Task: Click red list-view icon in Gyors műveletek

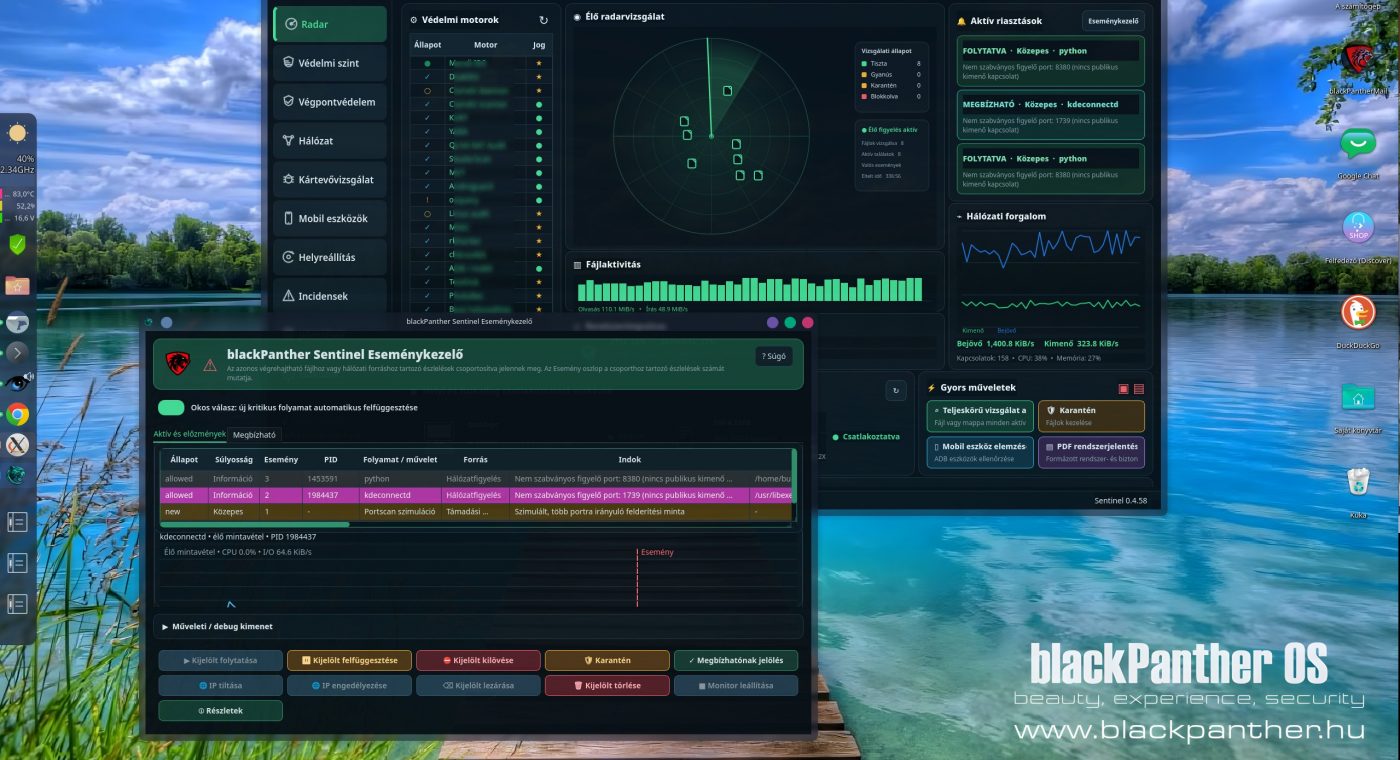Action: (x=1139, y=388)
